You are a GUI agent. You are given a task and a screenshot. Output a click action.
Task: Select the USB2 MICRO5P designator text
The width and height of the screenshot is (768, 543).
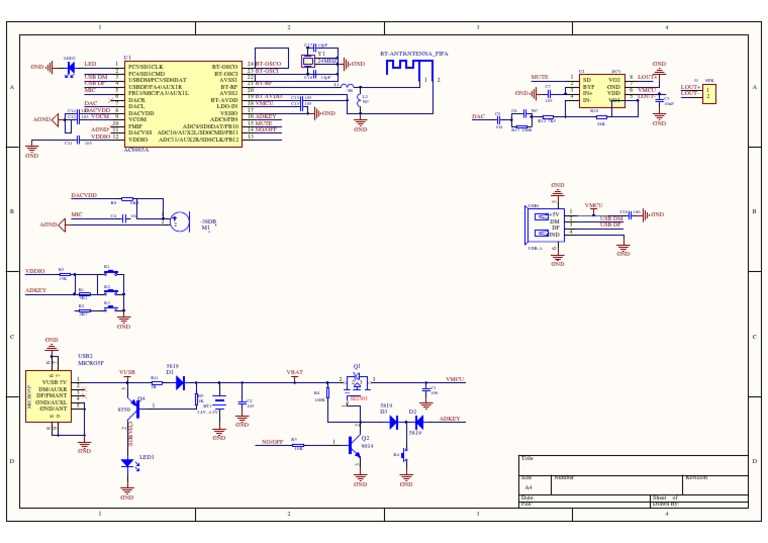91,359
